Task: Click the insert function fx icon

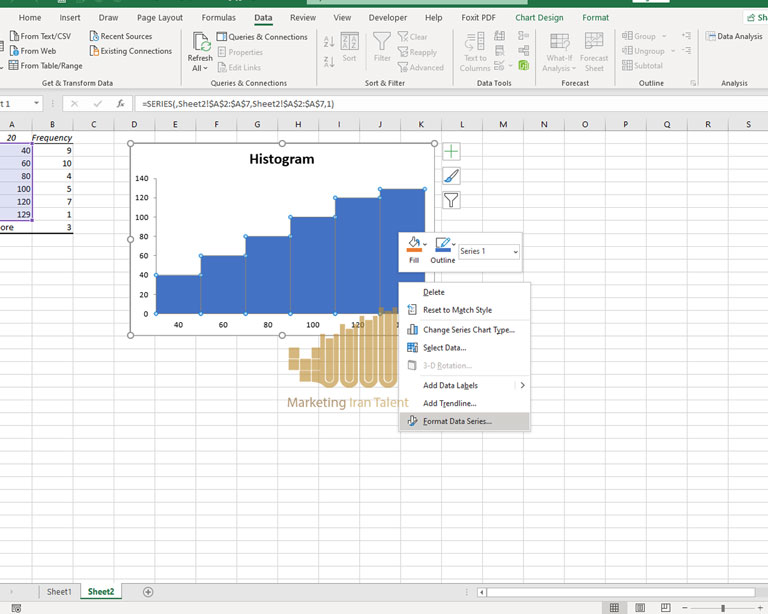Action: click(120, 104)
